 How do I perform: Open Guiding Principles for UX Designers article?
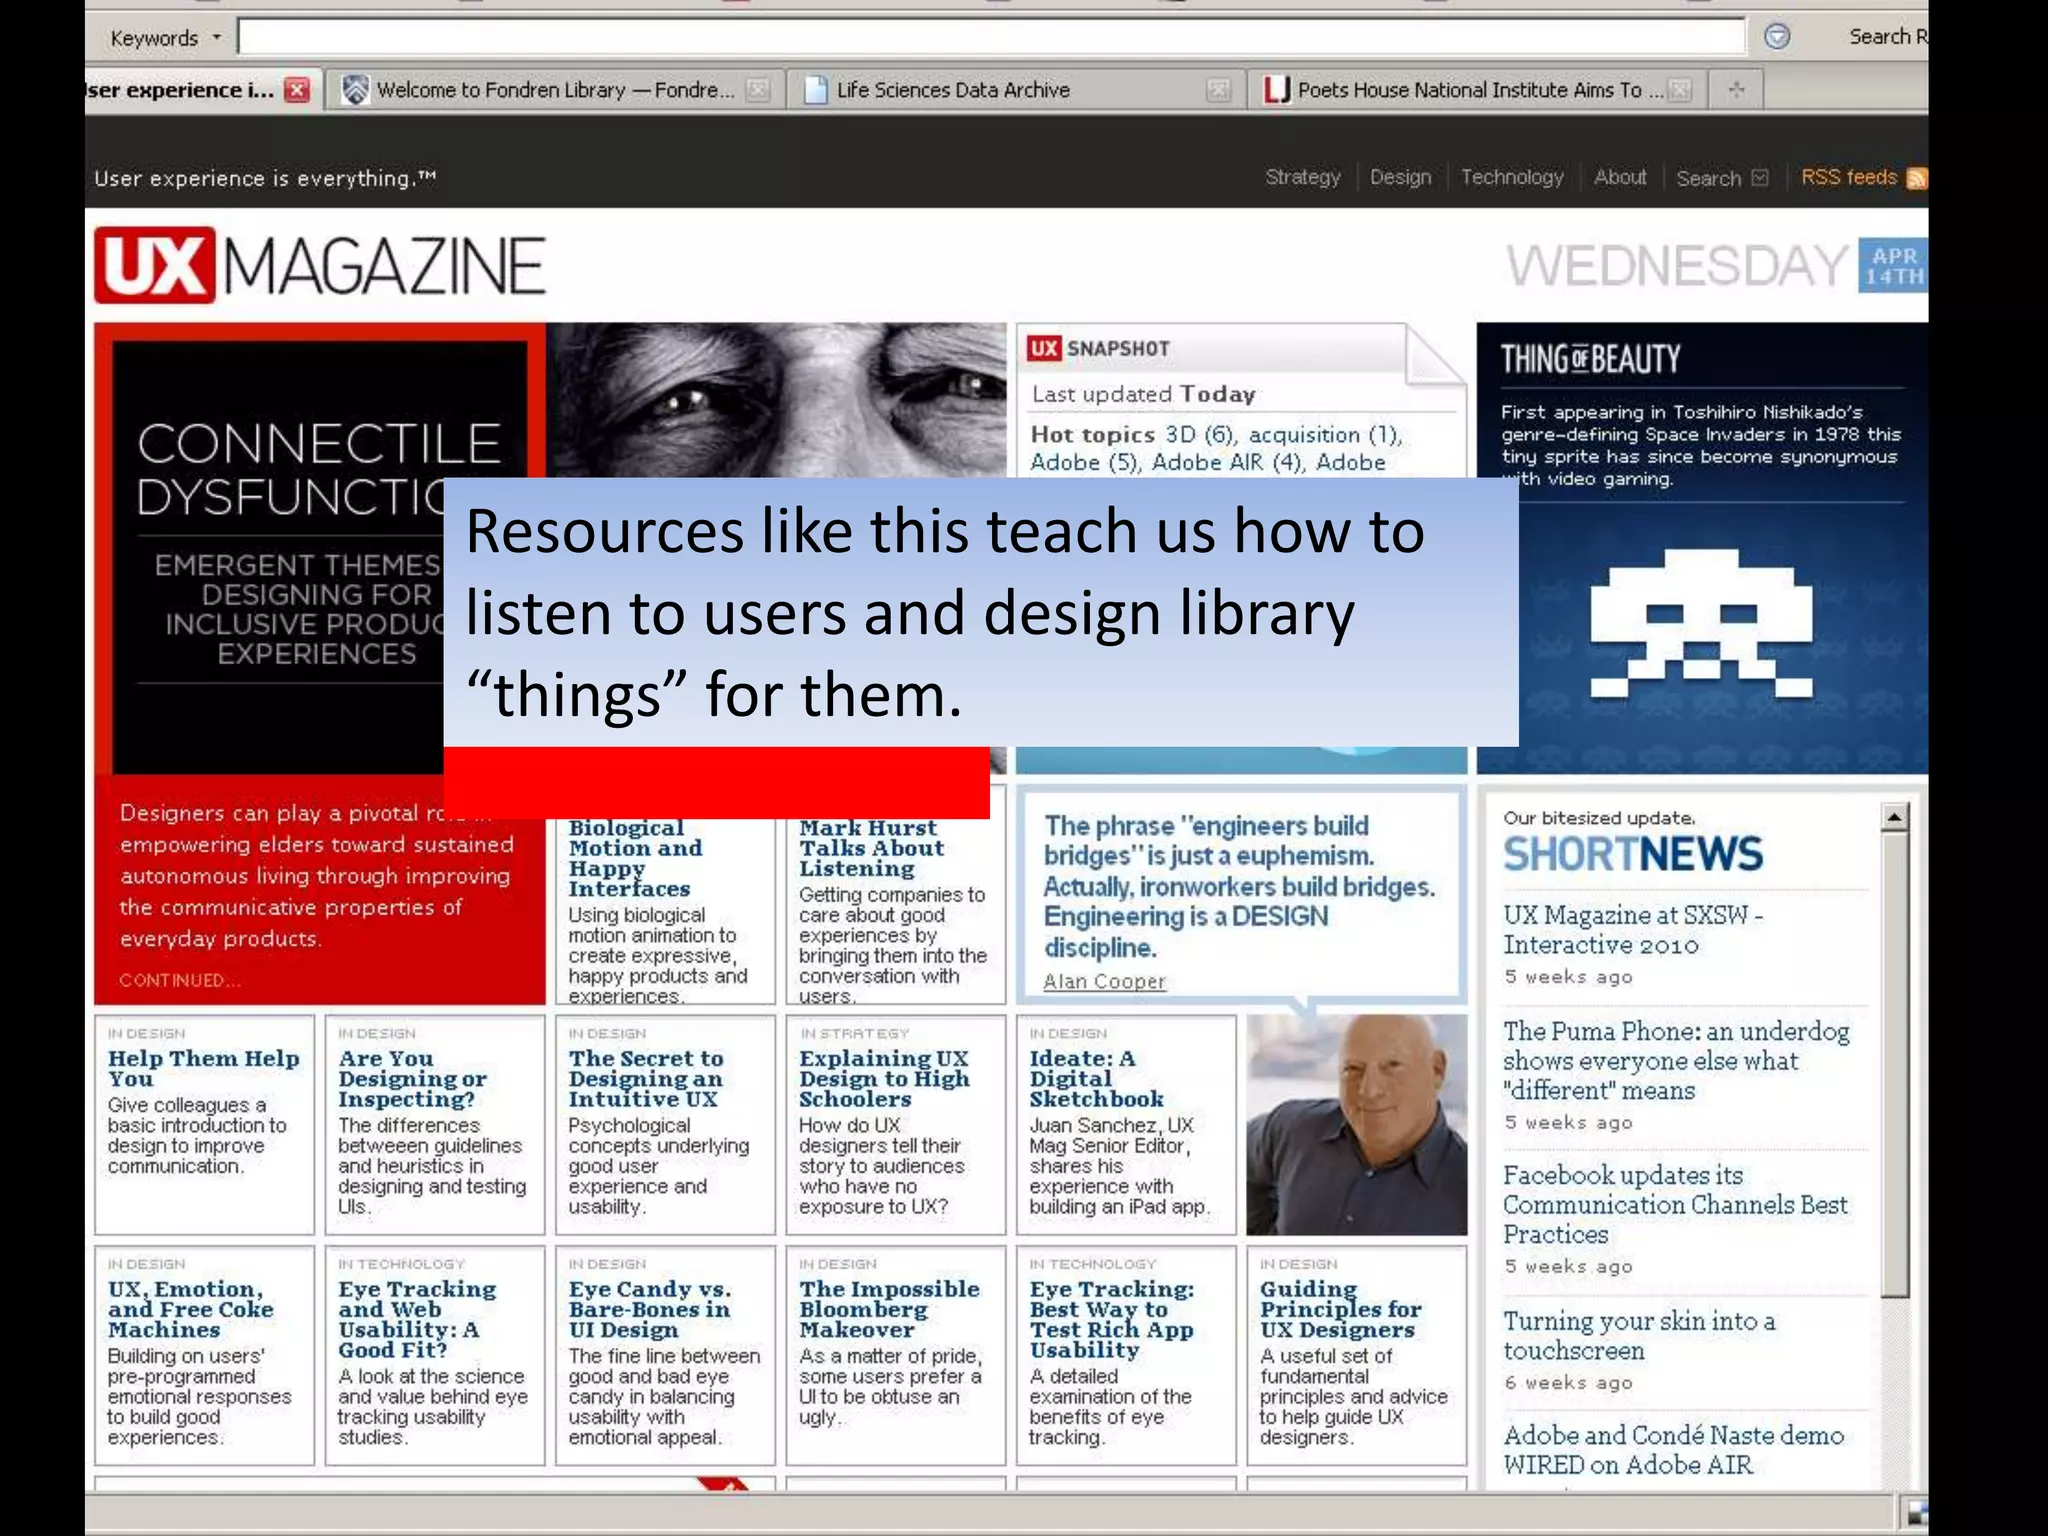[x=1340, y=1309]
